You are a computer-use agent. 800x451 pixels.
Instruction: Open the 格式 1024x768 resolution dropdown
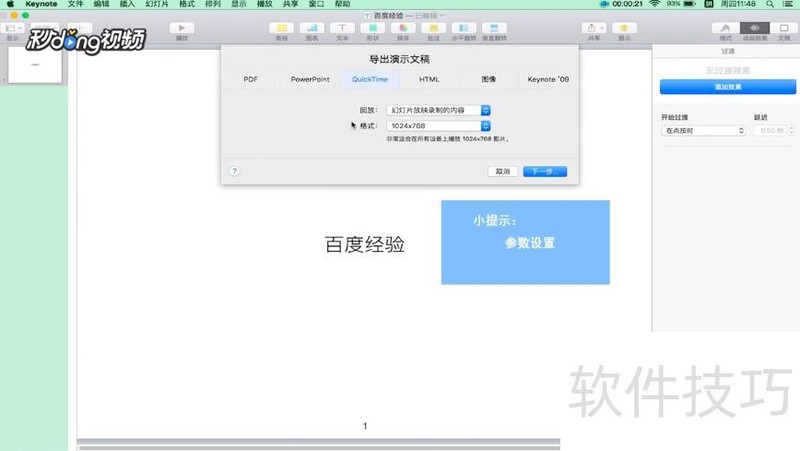[438, 126]
